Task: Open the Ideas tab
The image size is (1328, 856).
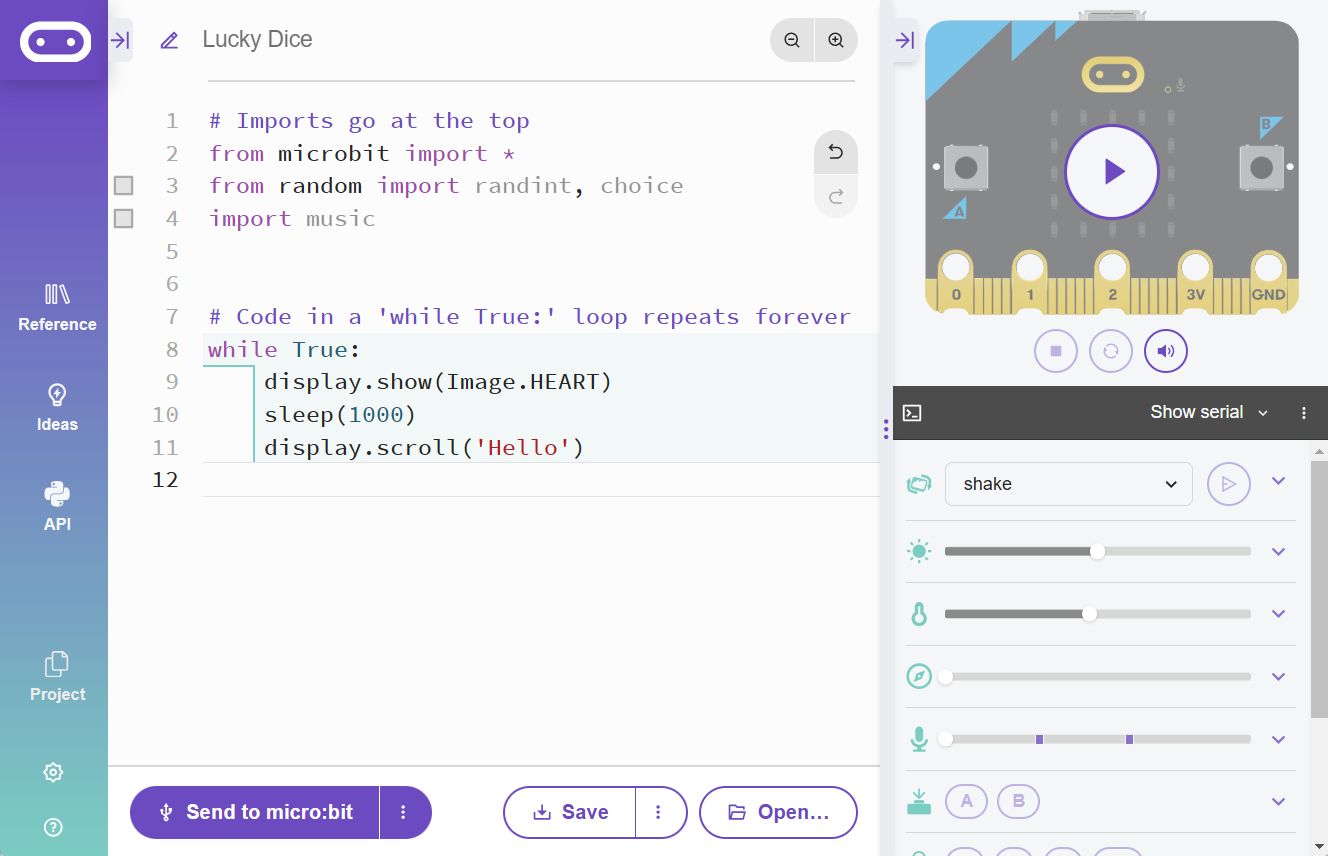Action: tap(57, 407)
